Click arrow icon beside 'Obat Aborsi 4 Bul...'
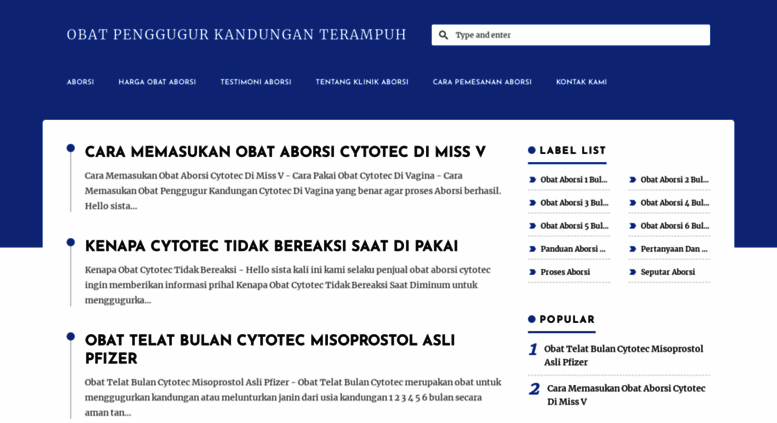This screenshot has height=423, width=777. coord(633,203)
